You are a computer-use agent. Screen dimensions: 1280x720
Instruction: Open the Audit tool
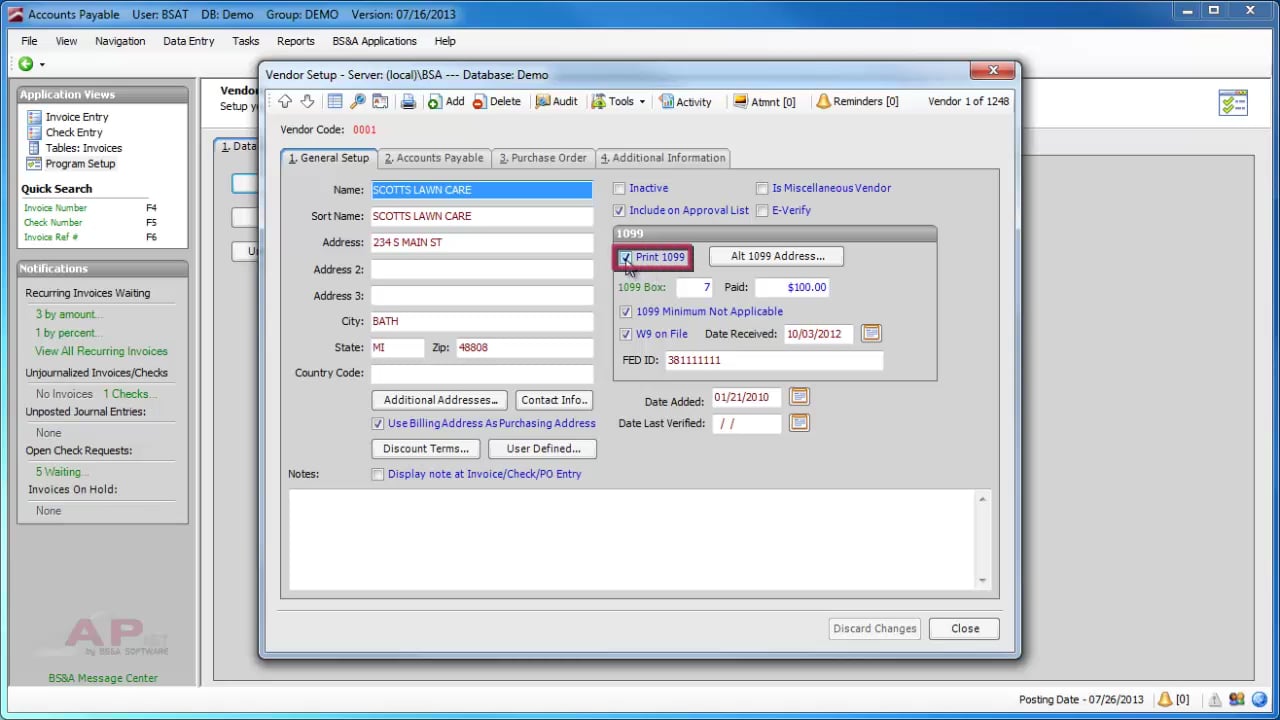556,101
